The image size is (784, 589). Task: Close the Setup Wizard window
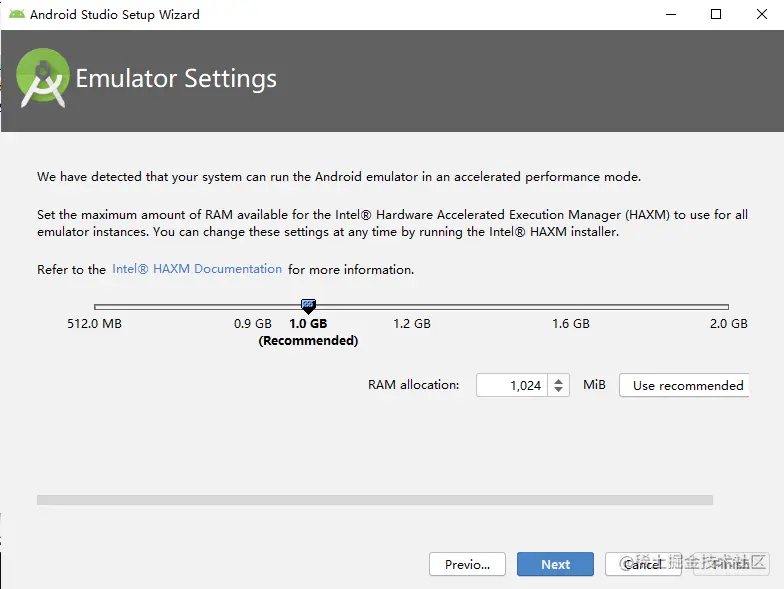[761, 14]
